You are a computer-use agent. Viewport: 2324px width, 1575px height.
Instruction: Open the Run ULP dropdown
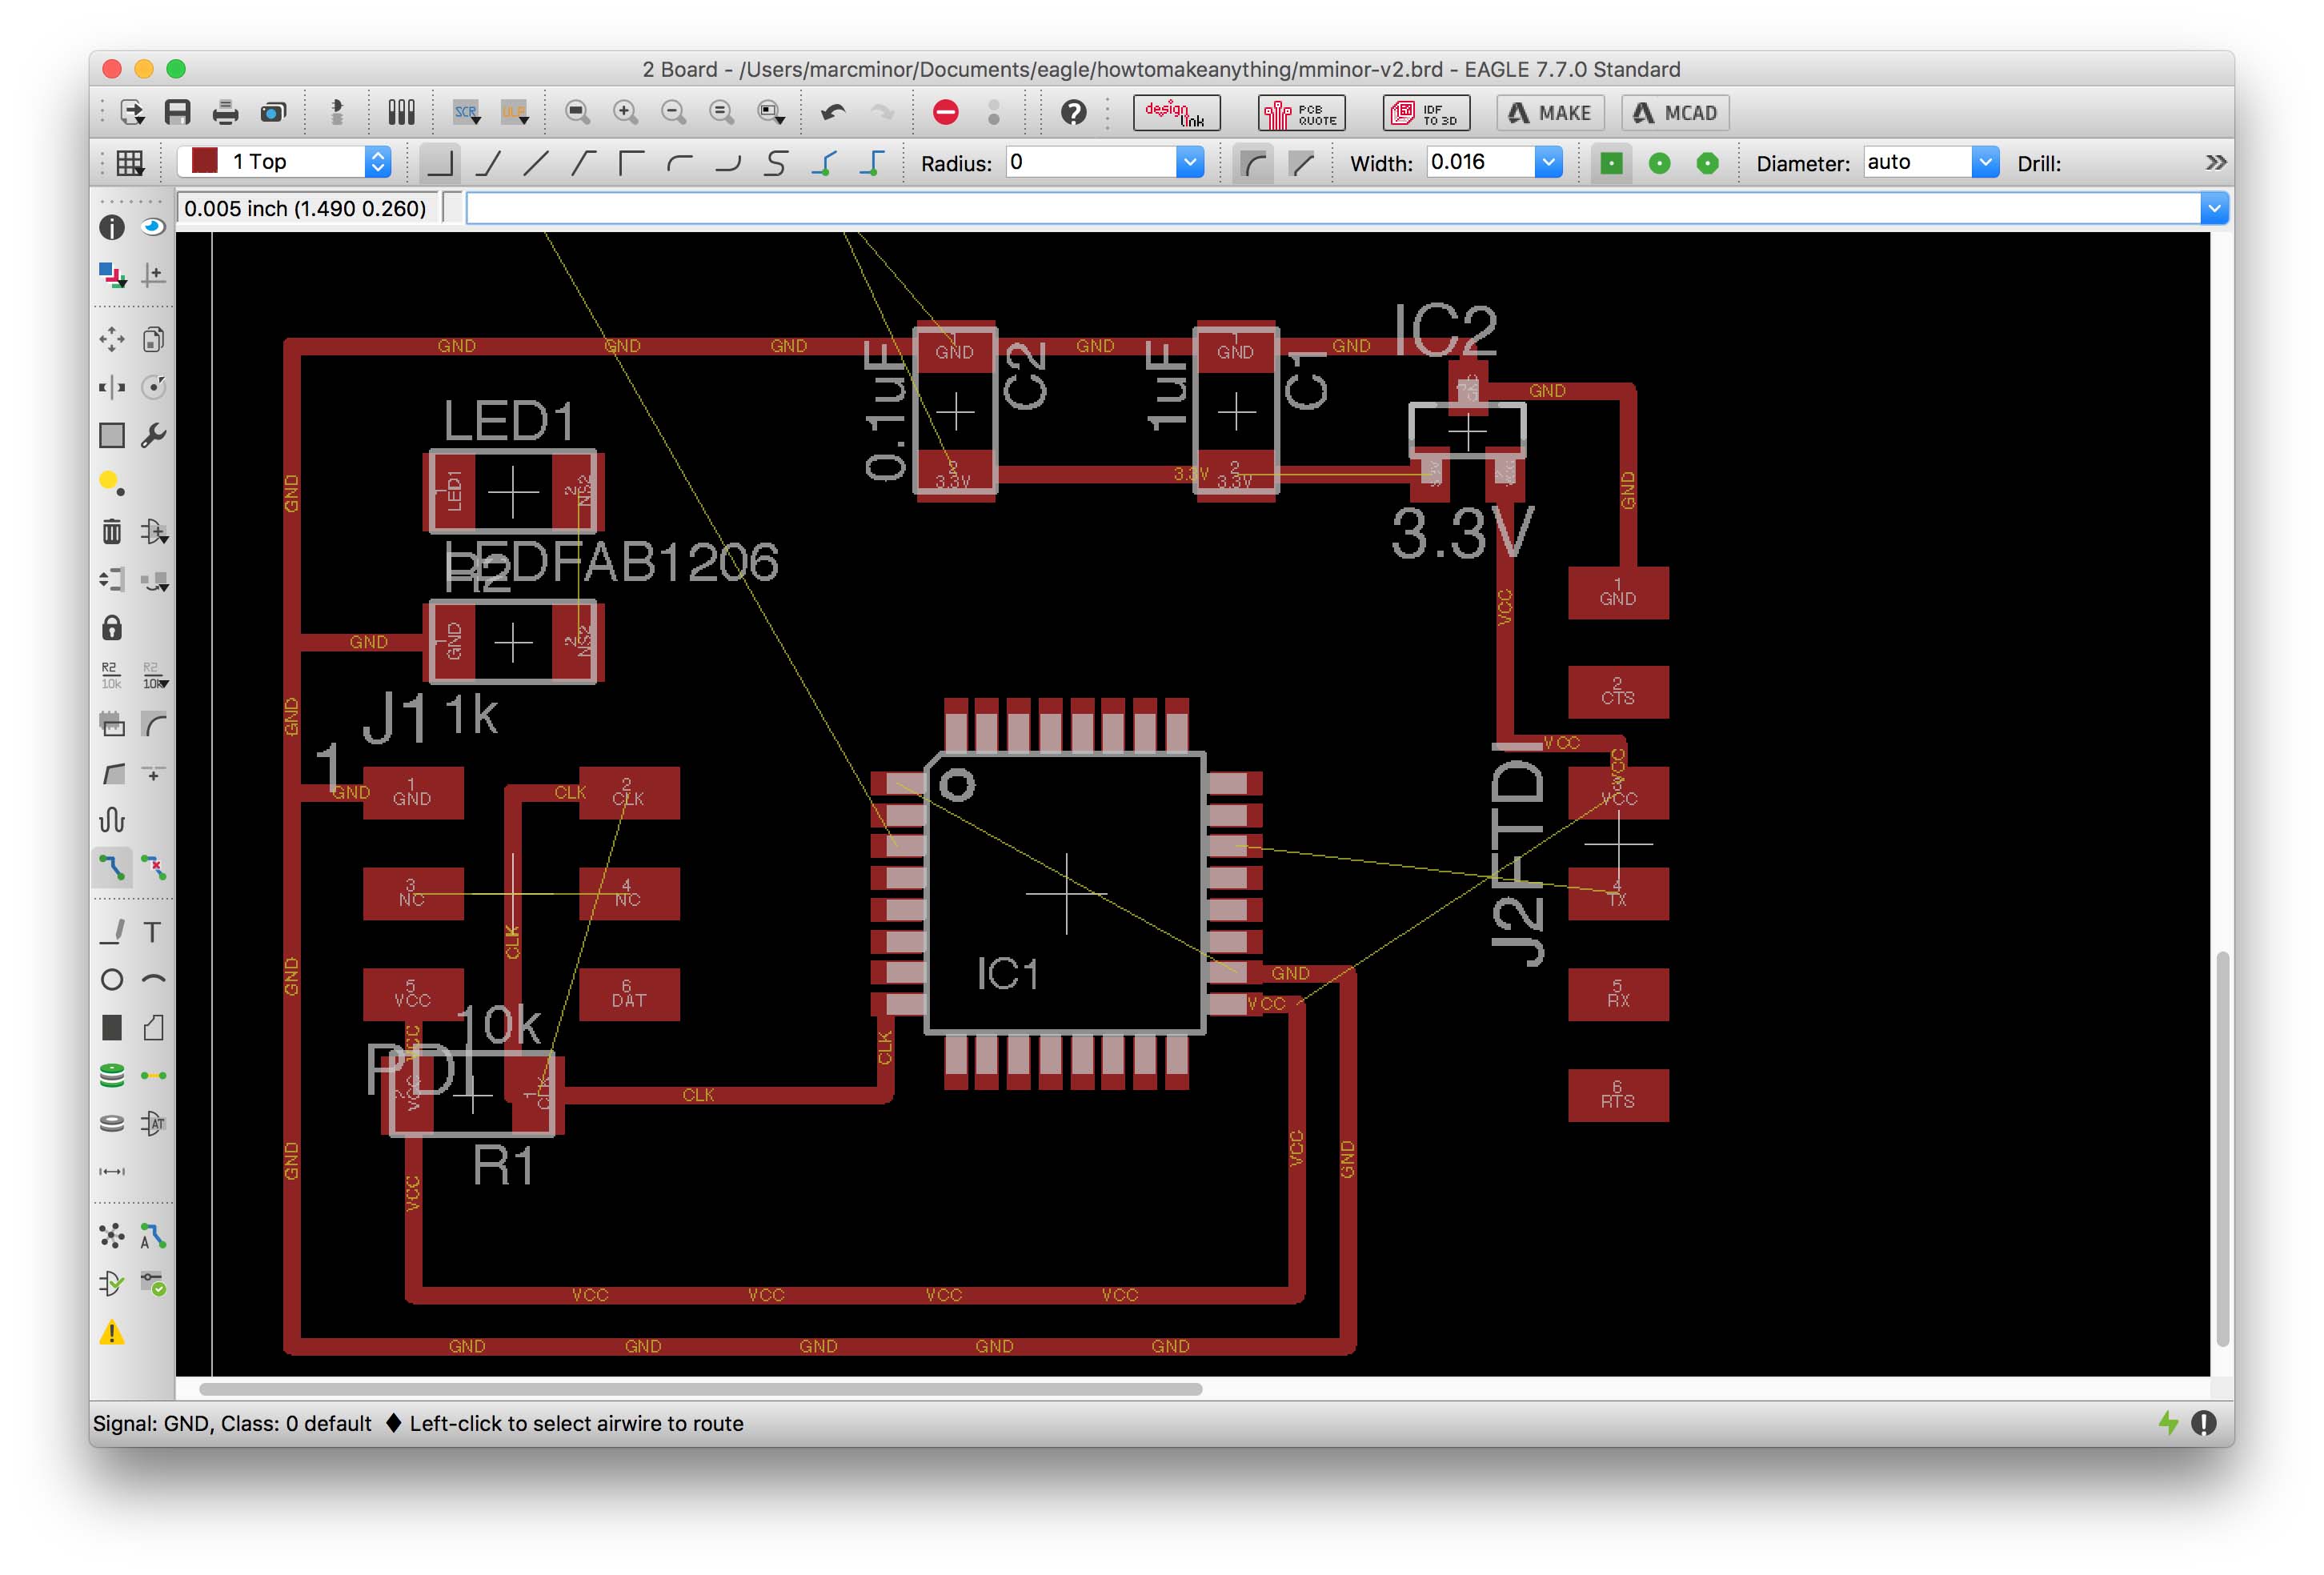point(515,112)
